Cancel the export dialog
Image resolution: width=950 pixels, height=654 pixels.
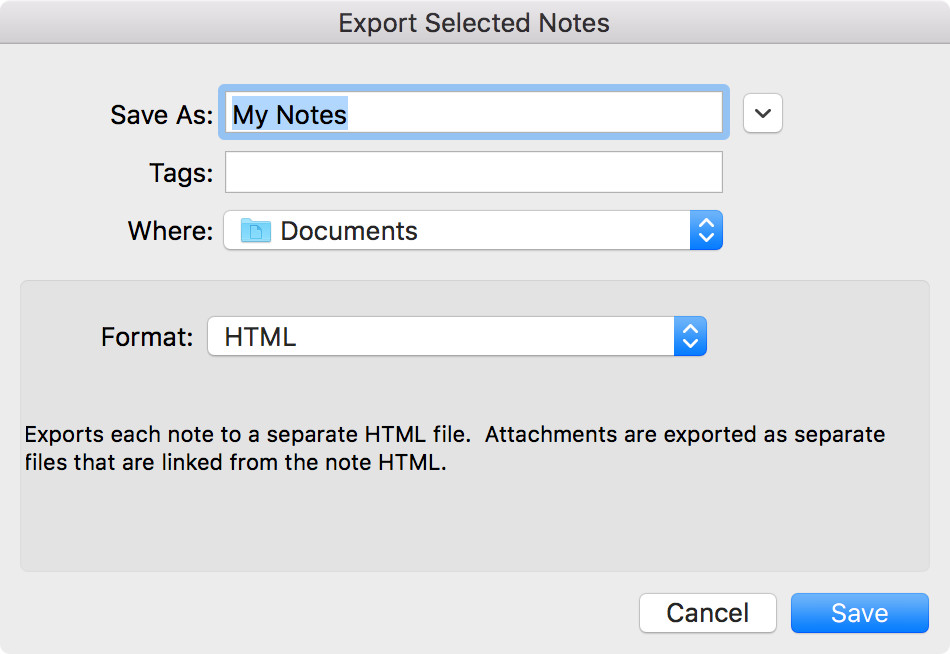(x=708, y=613)
